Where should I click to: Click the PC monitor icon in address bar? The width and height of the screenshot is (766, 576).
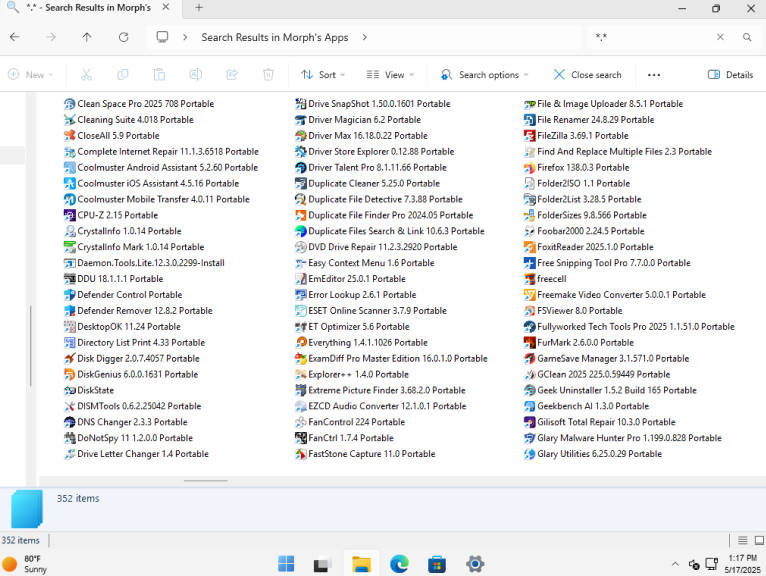click(x=162, y=37)
